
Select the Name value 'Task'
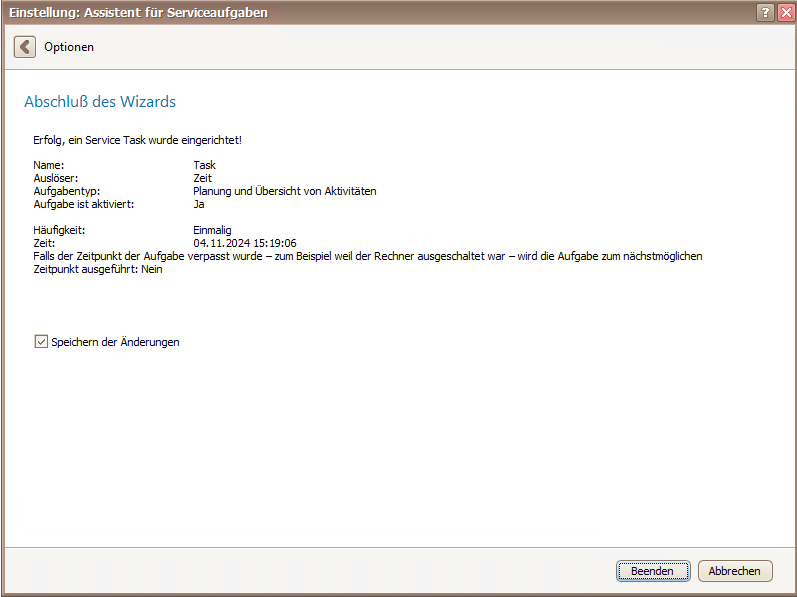tap(204, 165)
